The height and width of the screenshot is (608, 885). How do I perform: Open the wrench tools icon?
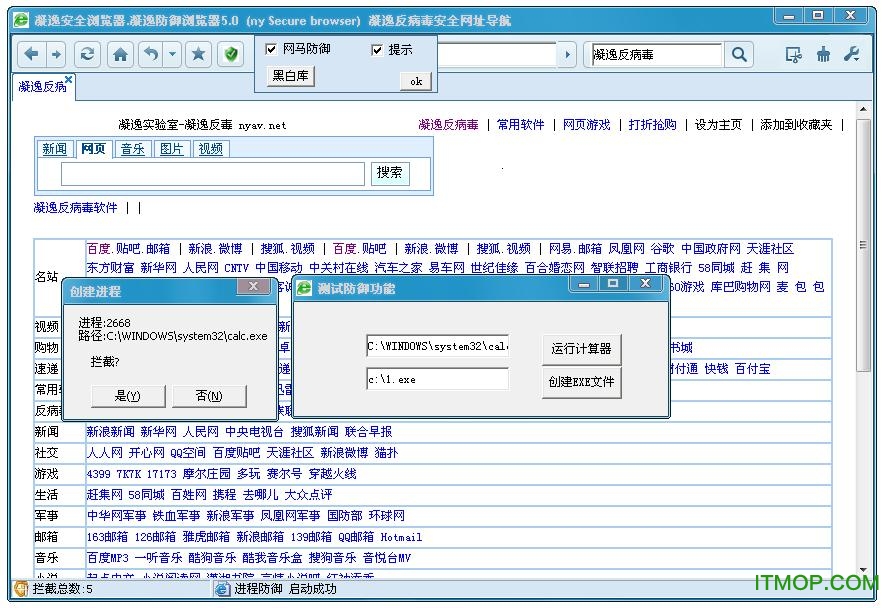pyautogui.click(x=849, y=53)
